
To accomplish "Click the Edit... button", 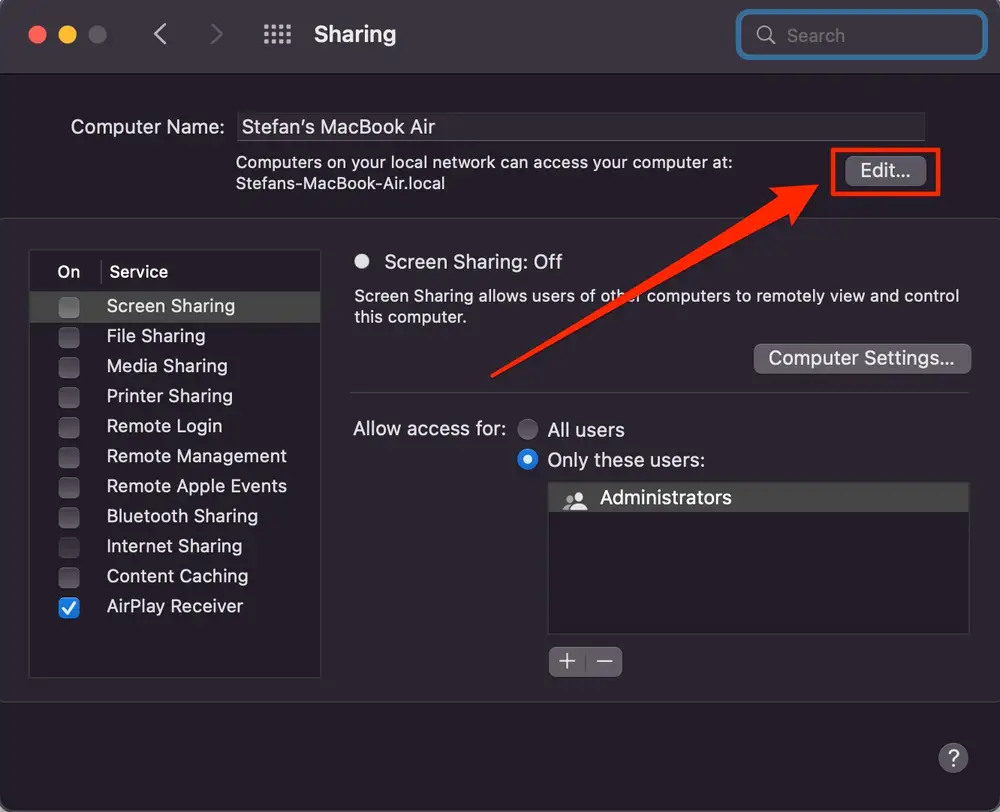I will click(x=885, y=171).
